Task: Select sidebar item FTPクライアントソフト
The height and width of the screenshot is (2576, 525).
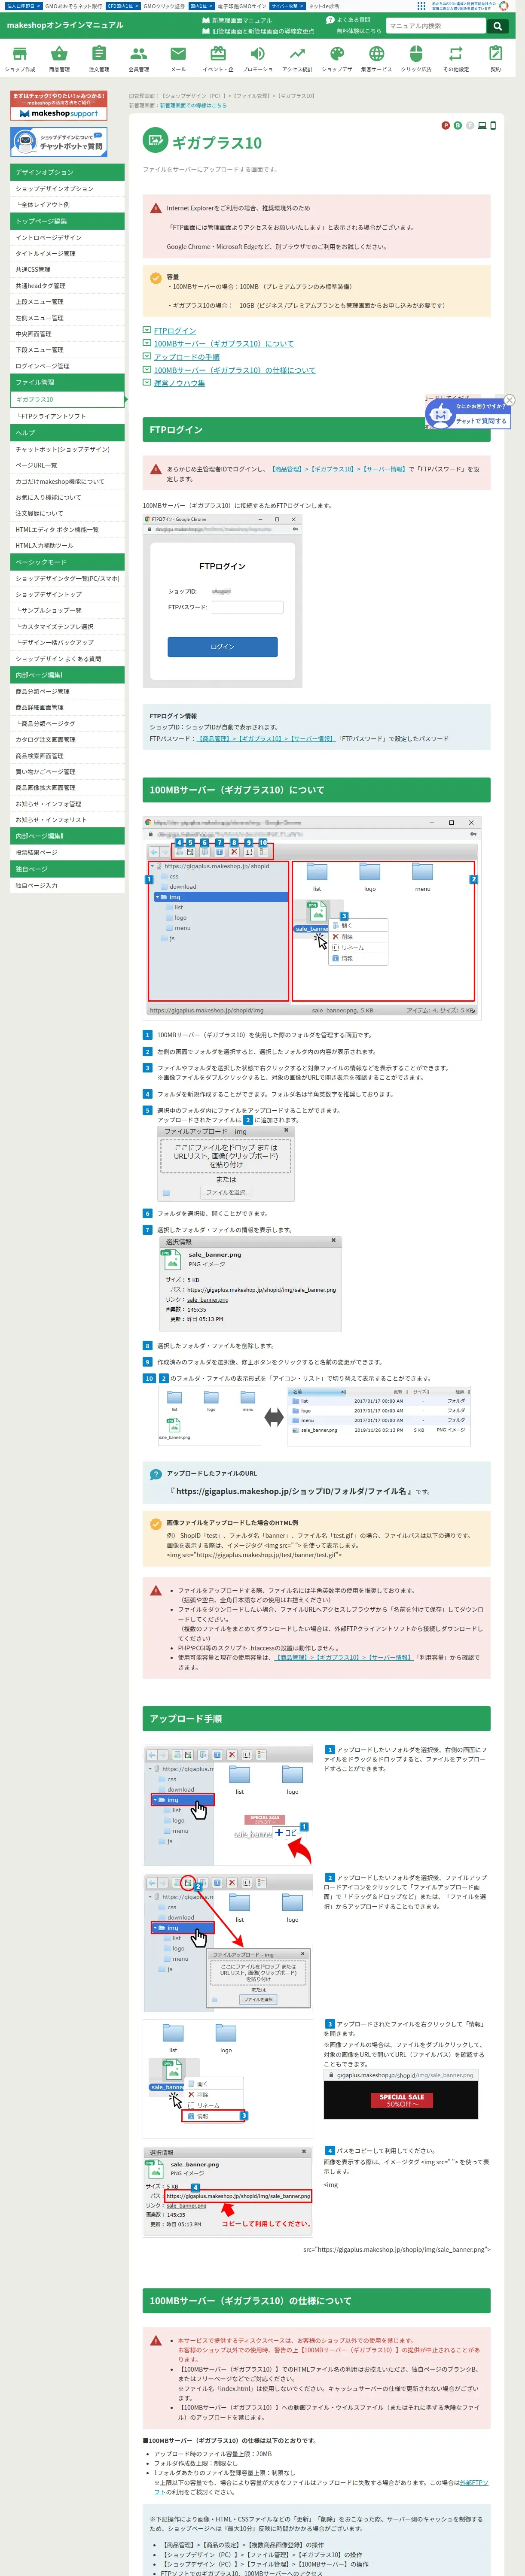Action: tap(67, 416)
